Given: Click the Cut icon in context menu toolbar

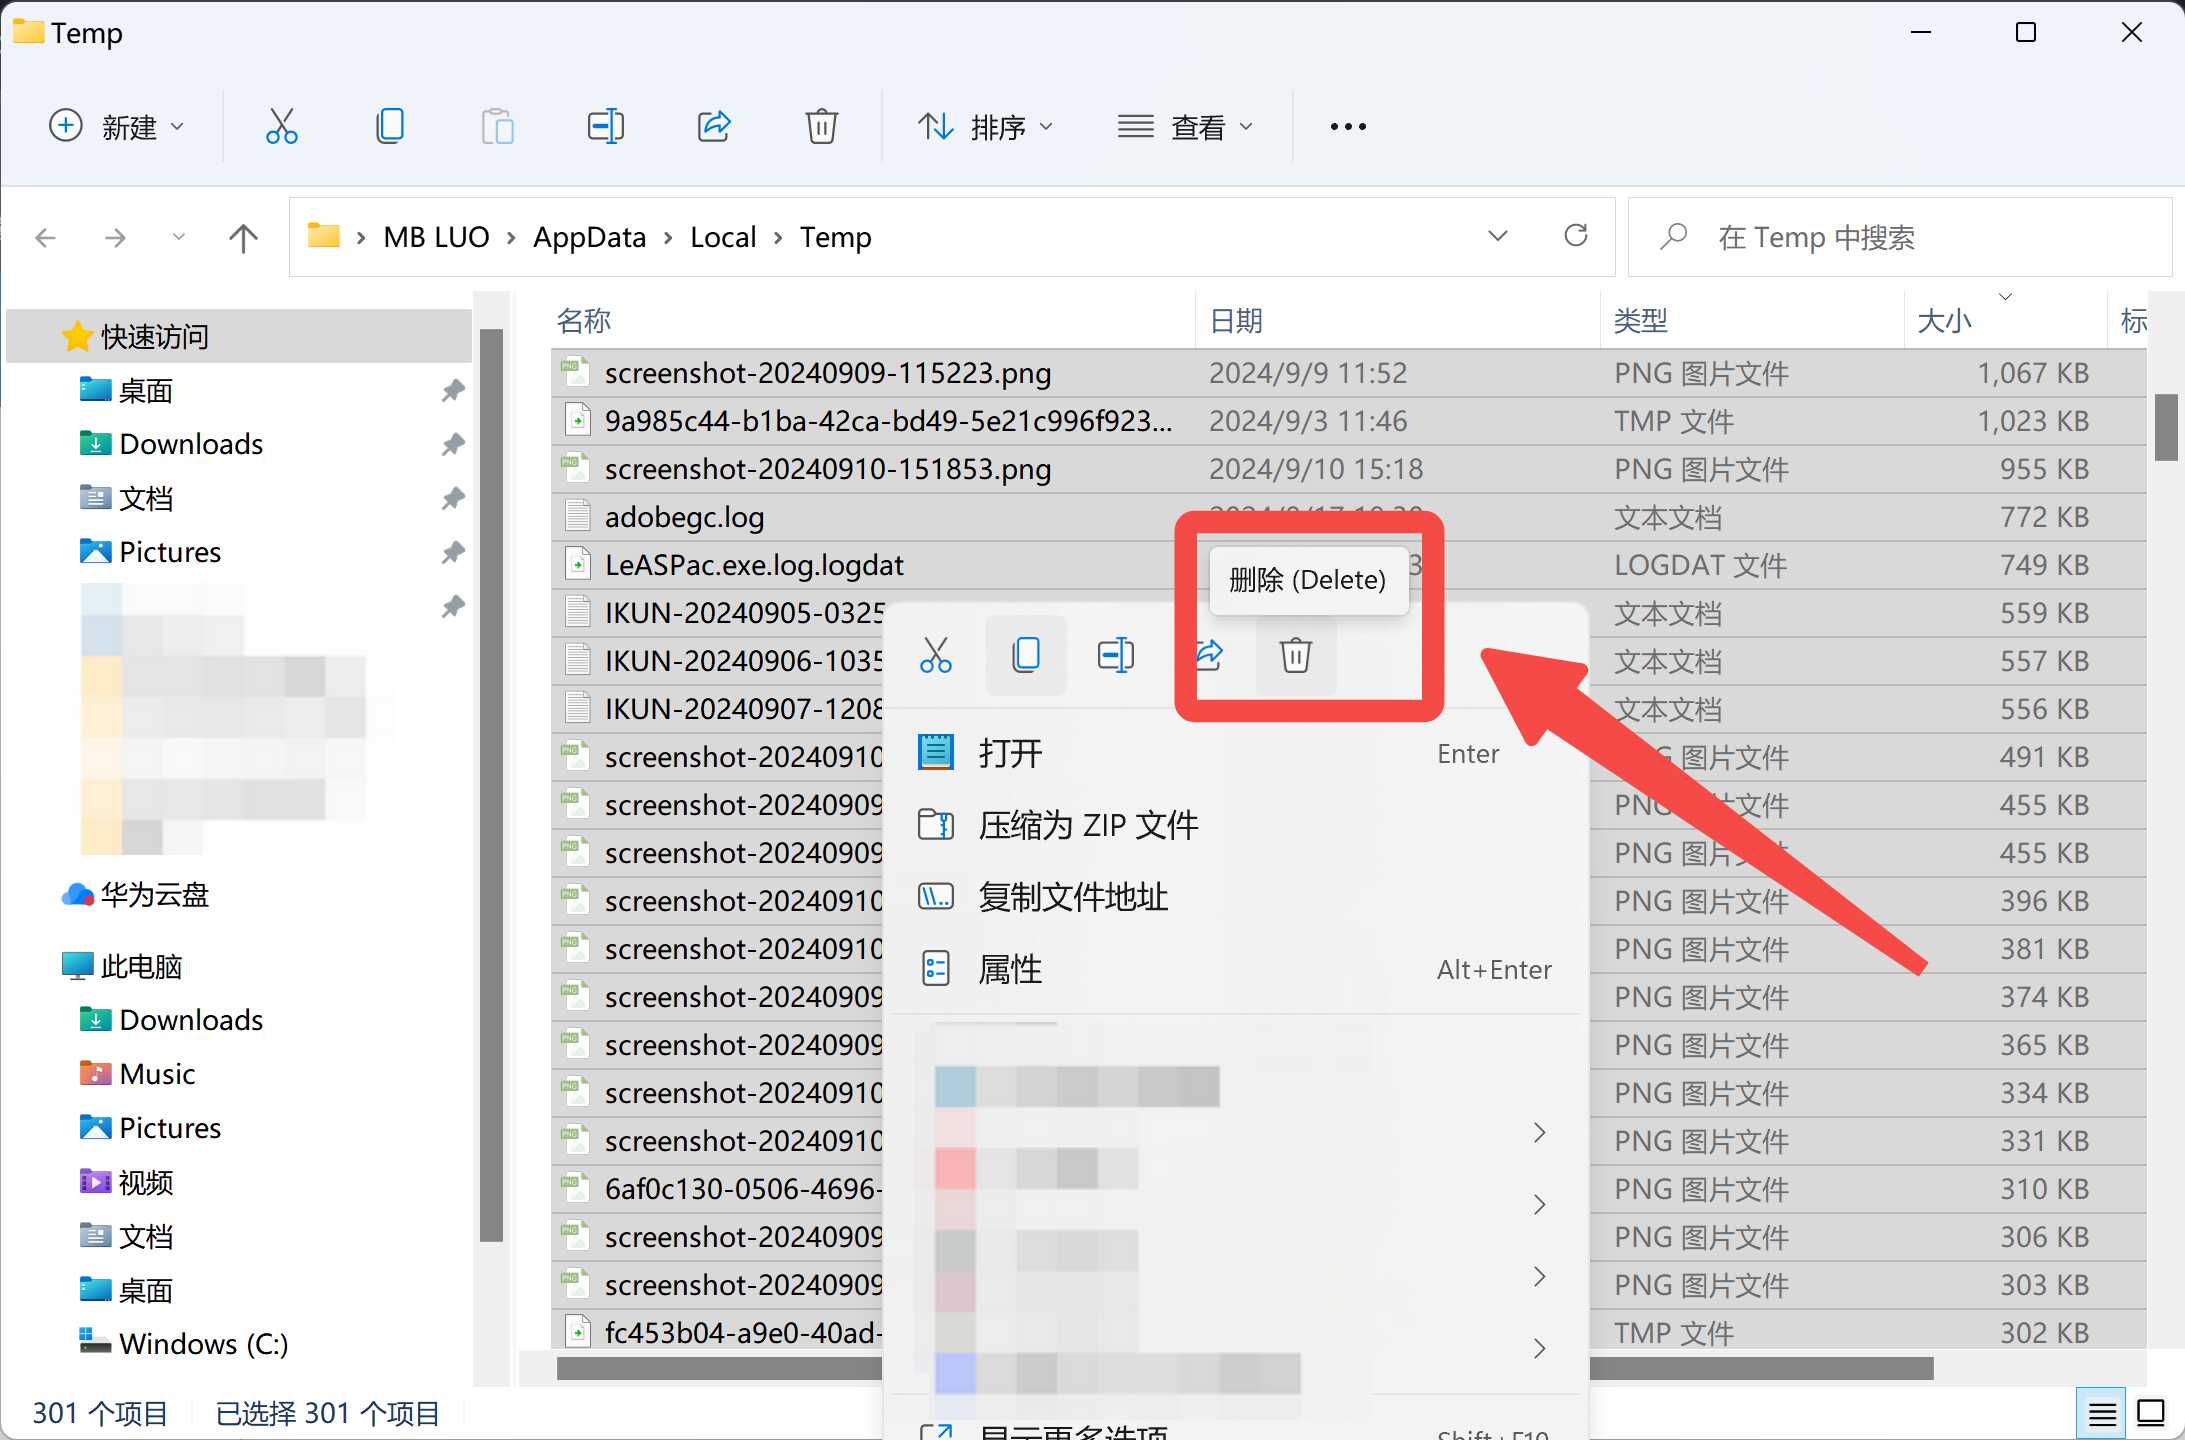Looking at the screenshot, I should click(x=933, y=654).
